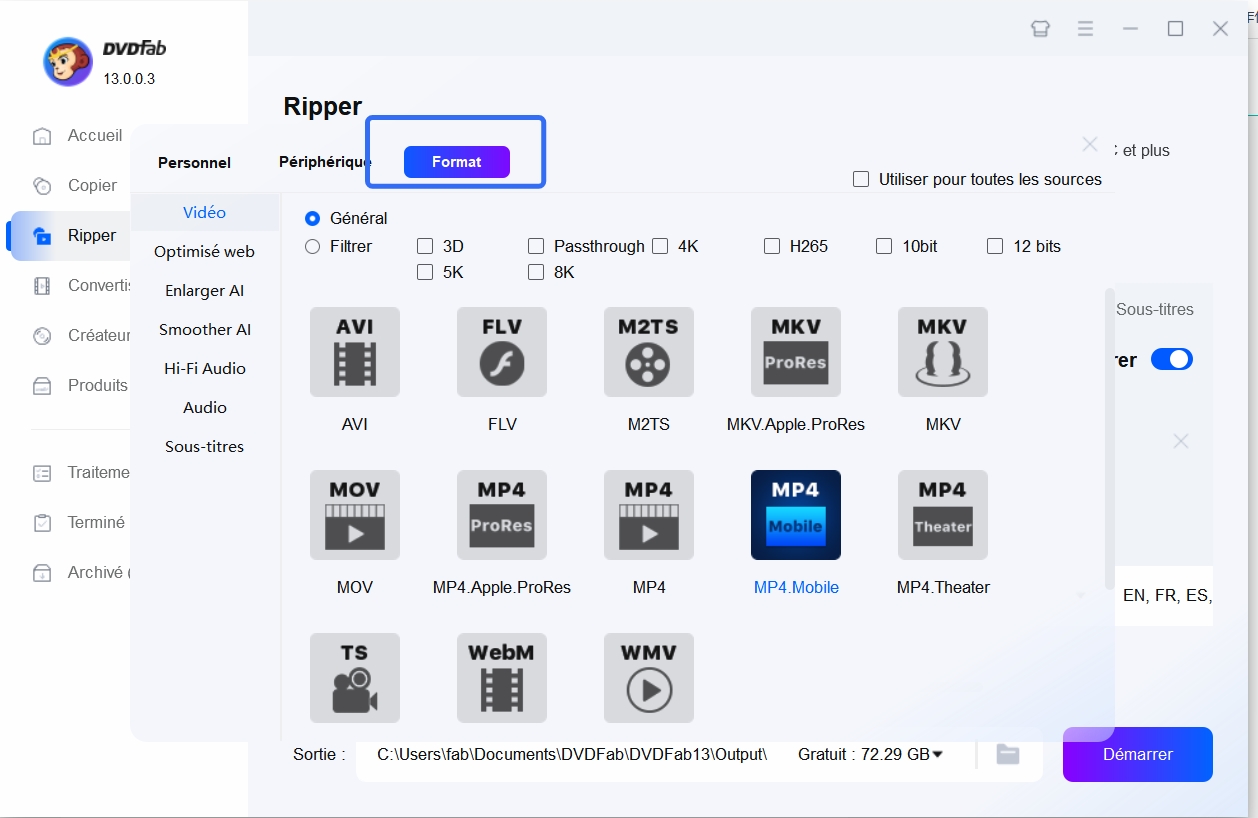Pick the WMV format icon
The image size is (1258, 818).
[x=649, y=678]
